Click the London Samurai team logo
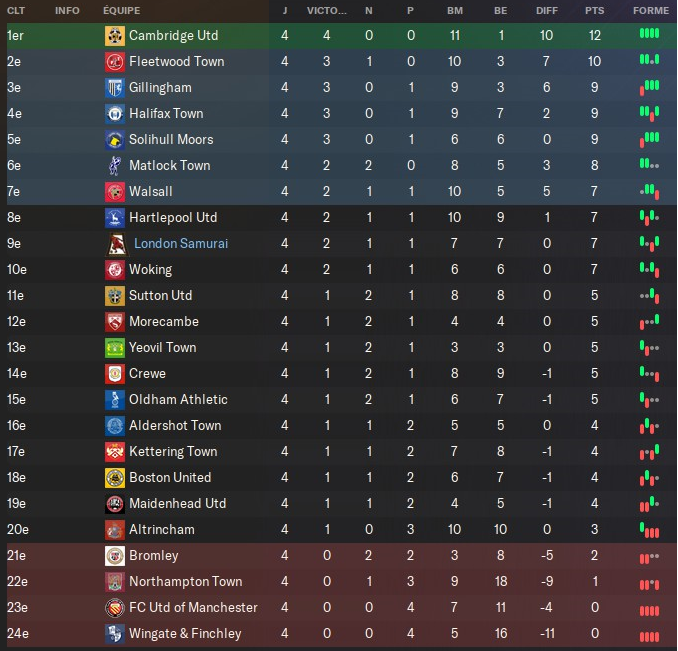Screen dimensions: 678x651 click(115, 244)
